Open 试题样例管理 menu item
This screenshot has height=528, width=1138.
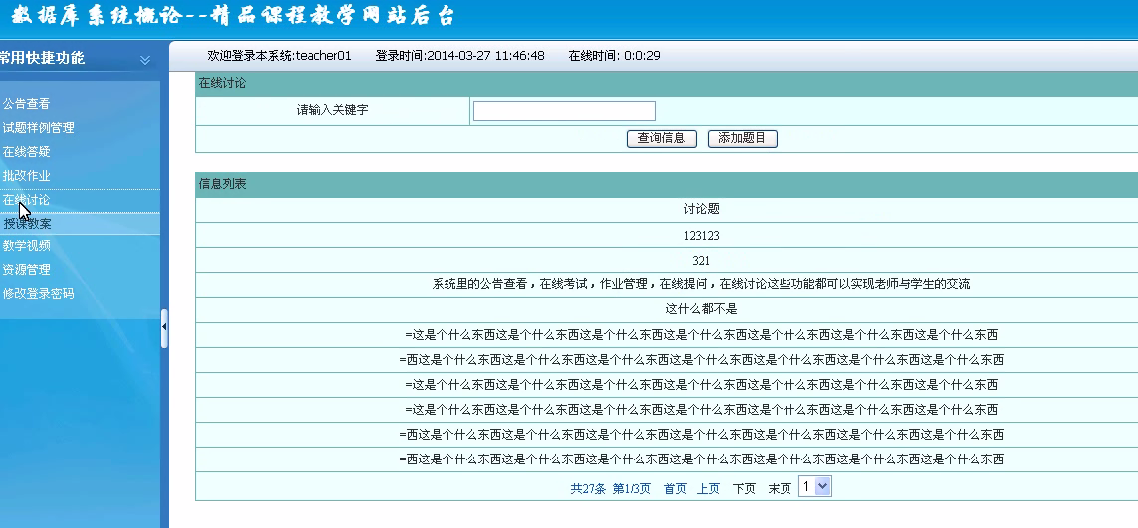point(38,128)
